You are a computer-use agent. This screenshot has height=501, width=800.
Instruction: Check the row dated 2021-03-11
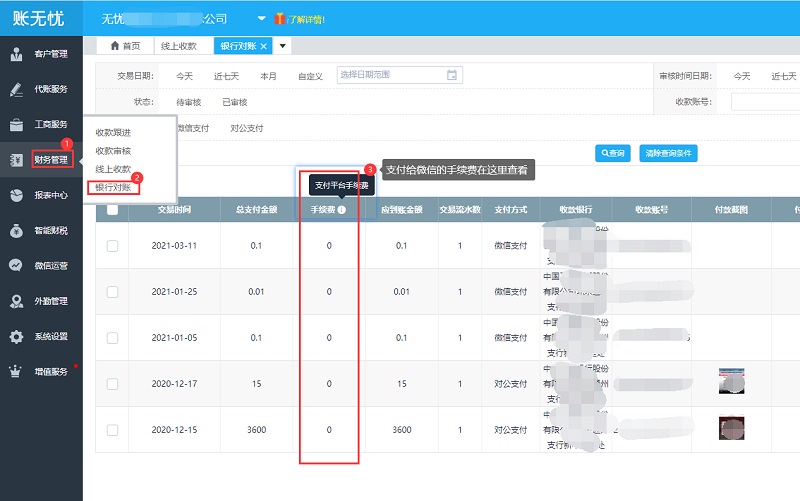pos(112,245)
